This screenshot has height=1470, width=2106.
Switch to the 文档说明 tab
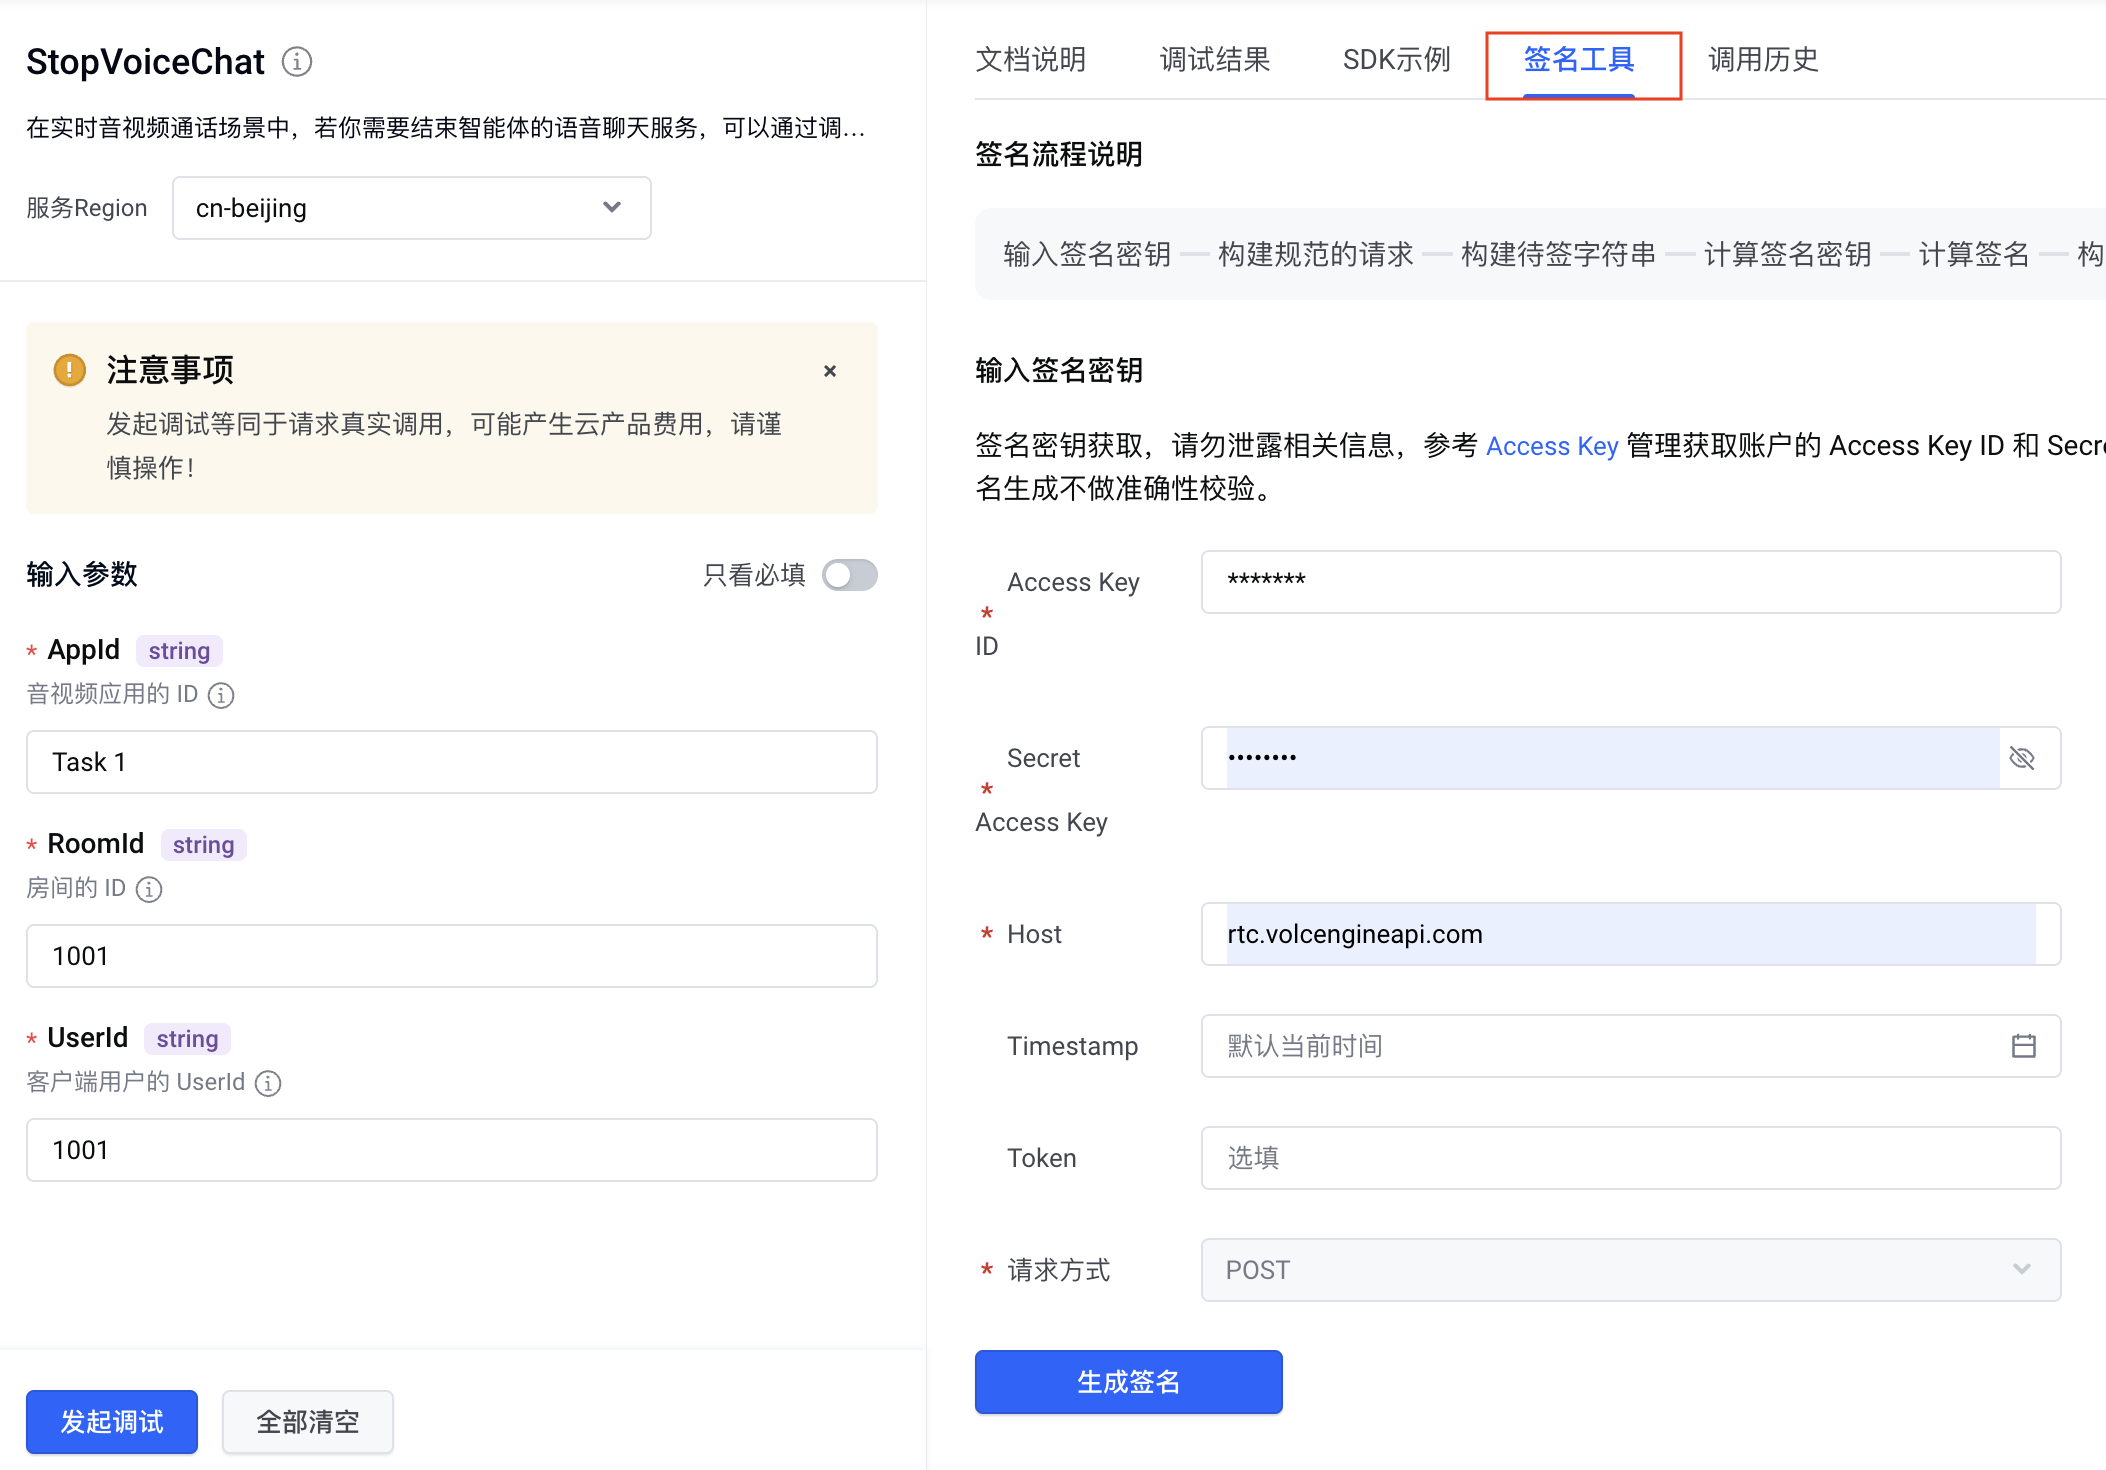[1030, 60]
